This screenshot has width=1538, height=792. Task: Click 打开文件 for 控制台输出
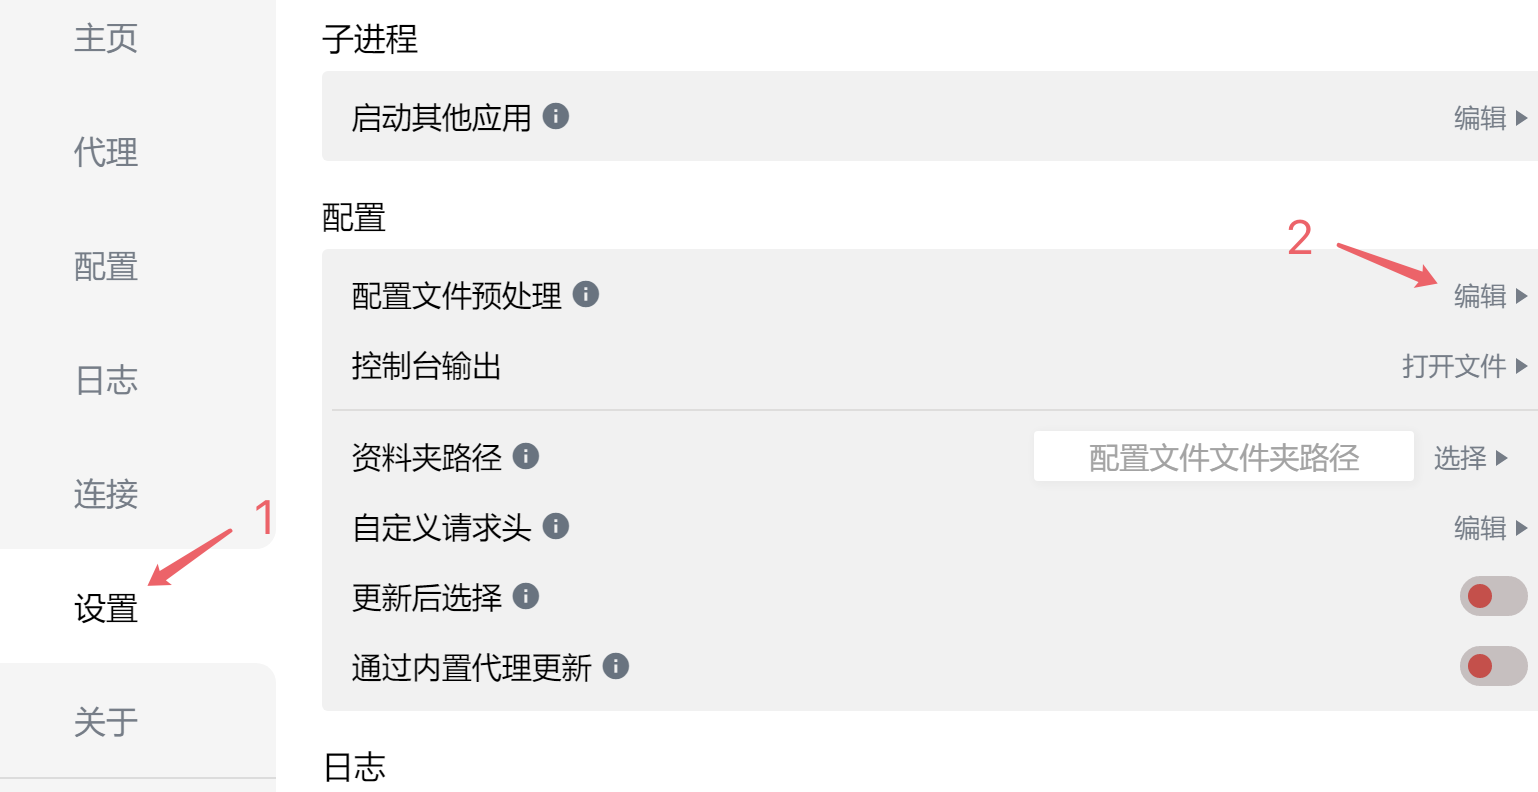[1464, 366]
